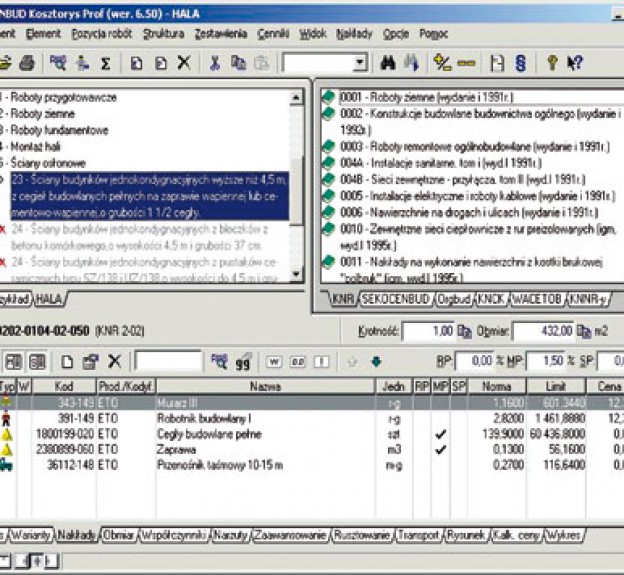This screenshot has height=575, width=624.
Task: Switch to the Narzuty bottom tab
Action: coord(230,535)
